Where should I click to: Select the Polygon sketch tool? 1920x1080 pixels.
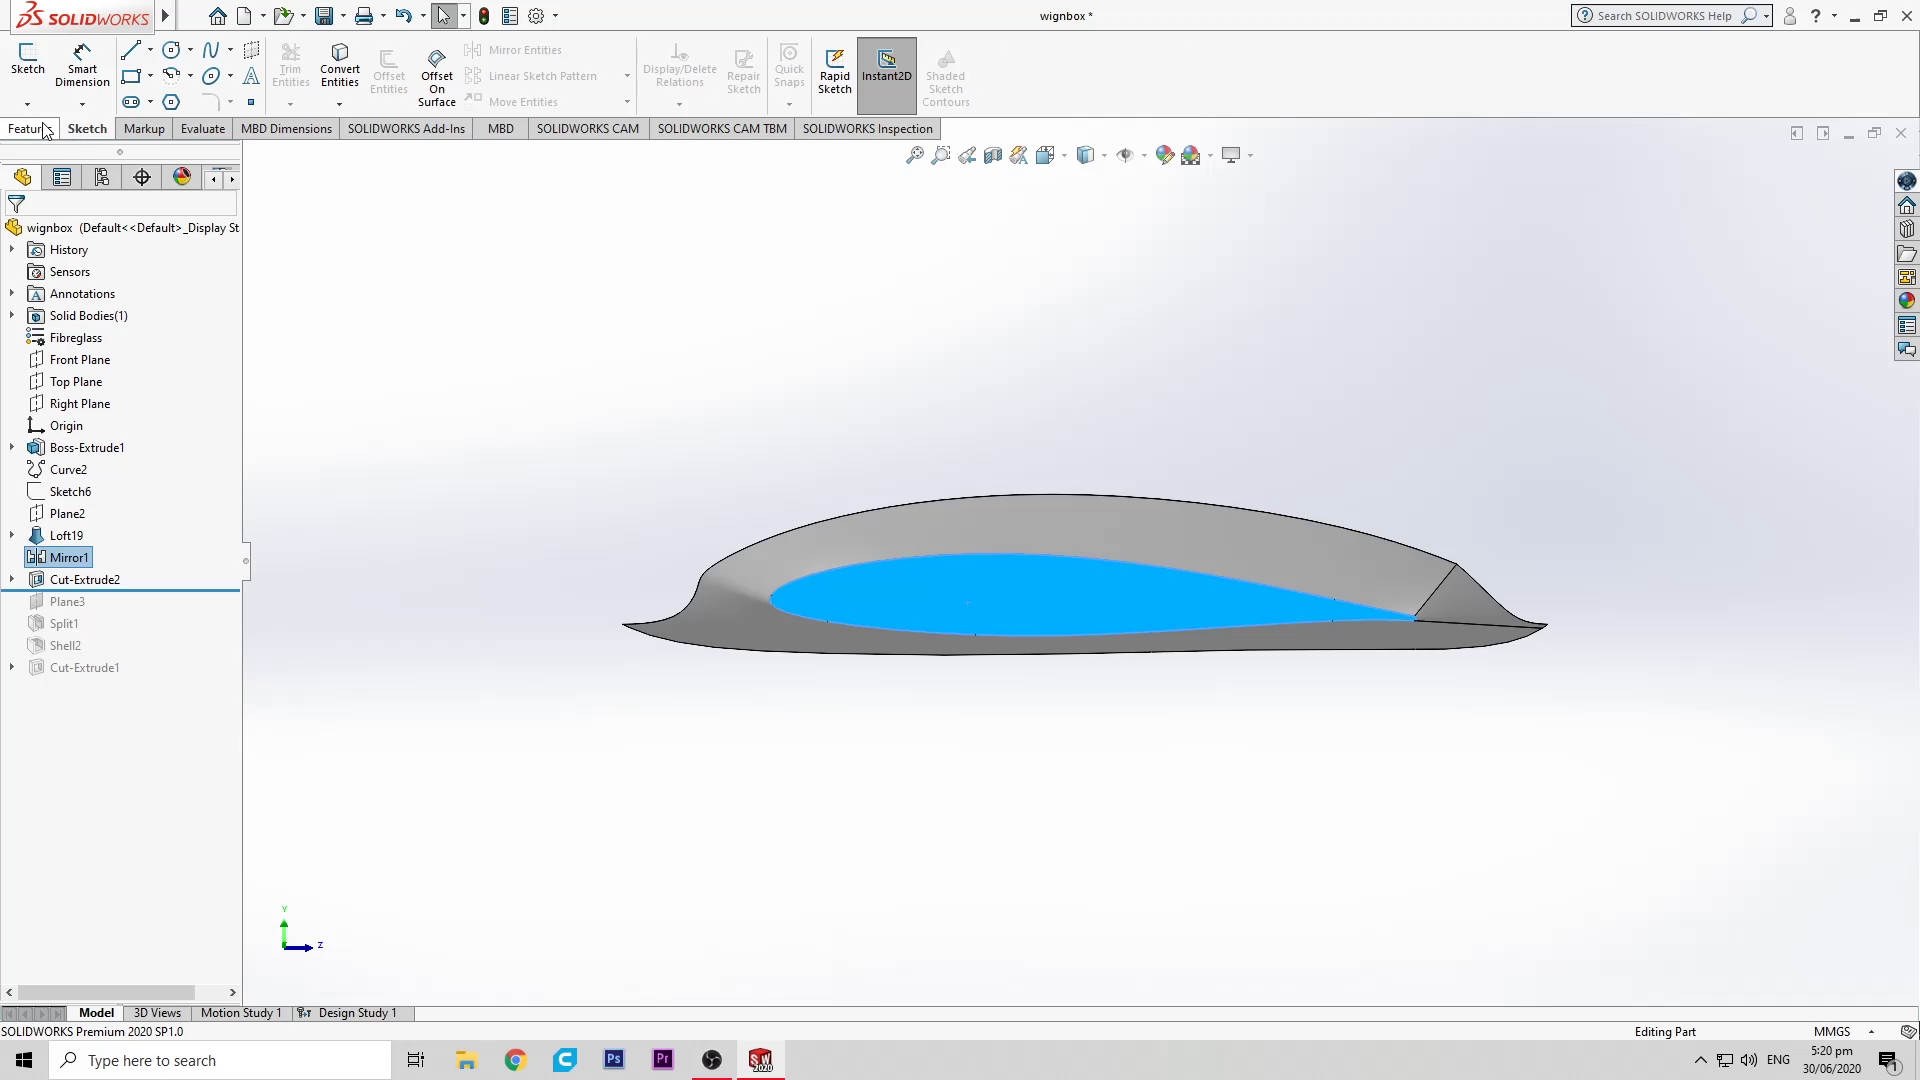point(171,102)
